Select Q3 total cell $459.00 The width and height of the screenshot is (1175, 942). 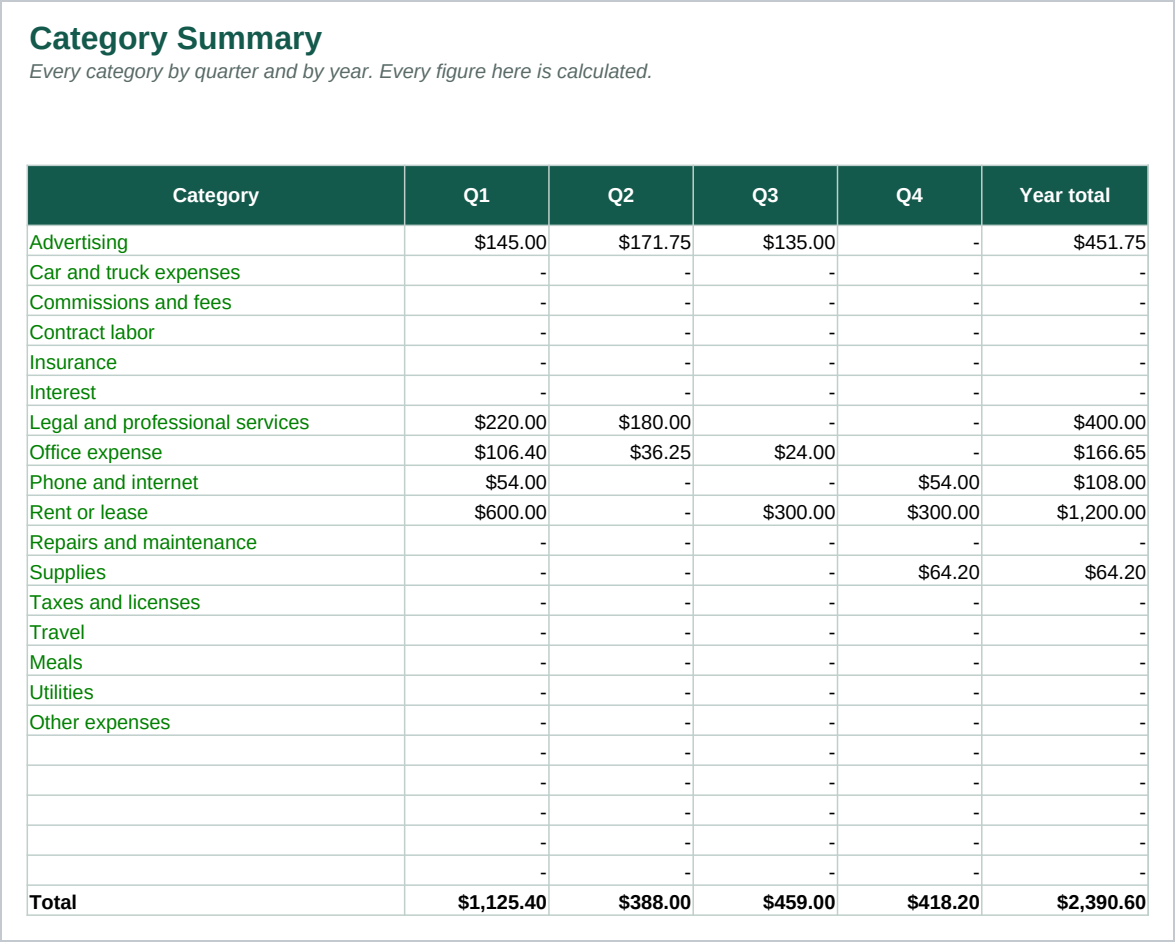coord(765,901)
